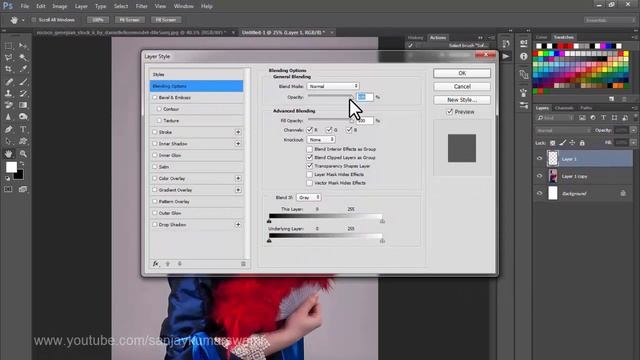Select the Lasso tool

pos(8,58)
